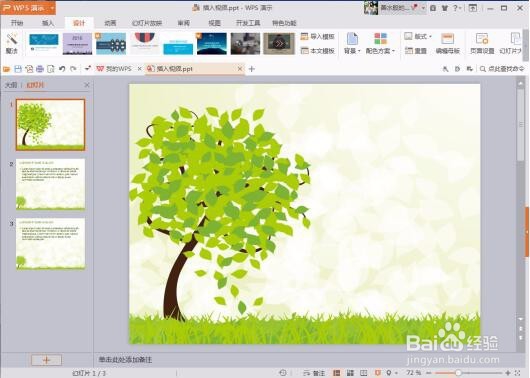Viewport: 530px width, 378px height.
Task: Open the Slide Show (幻灯片放映) ribbon tab
Action: click(x=147, y=23)
